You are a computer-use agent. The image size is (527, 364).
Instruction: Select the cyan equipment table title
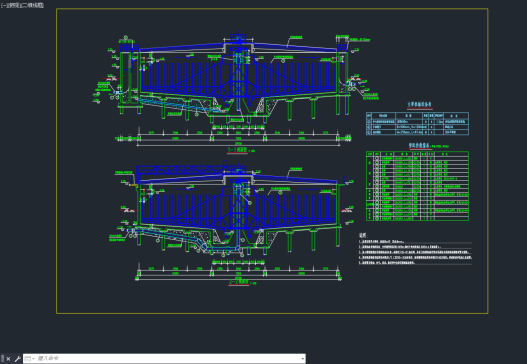coord(419,105)
